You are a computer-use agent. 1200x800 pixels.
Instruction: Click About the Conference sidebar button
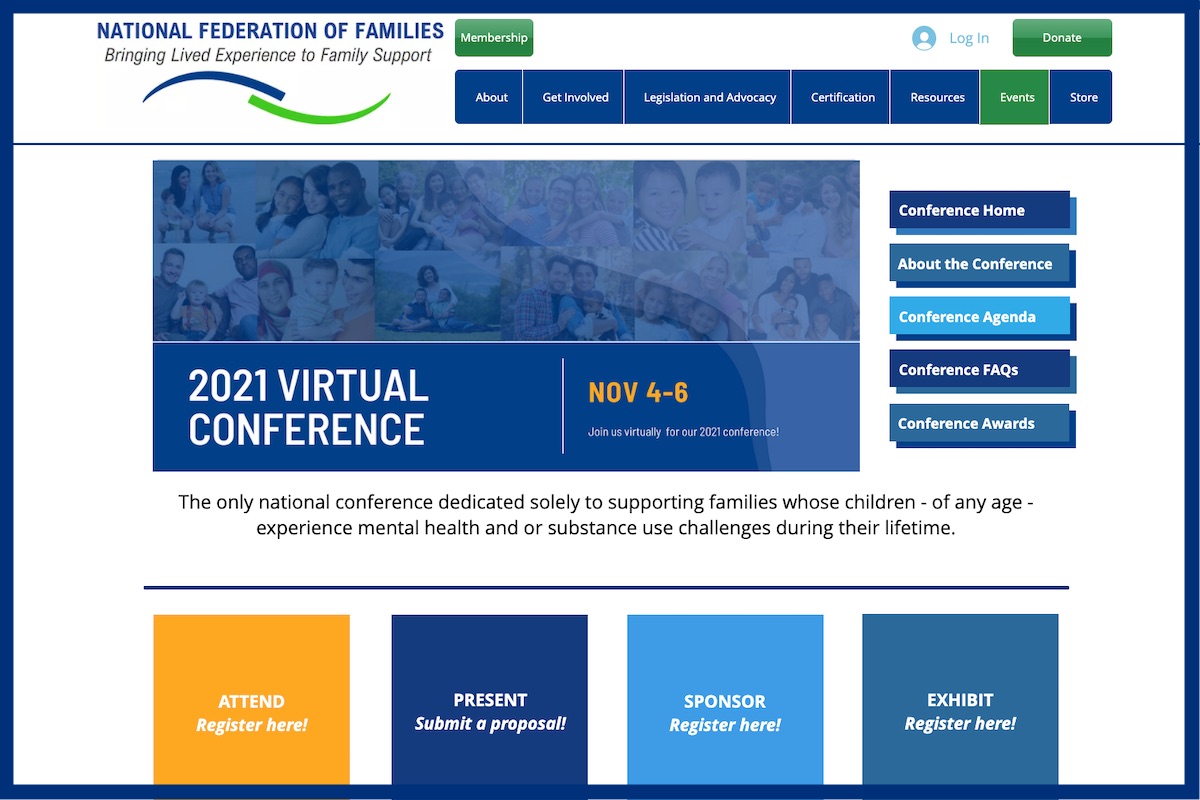(980, 264)
